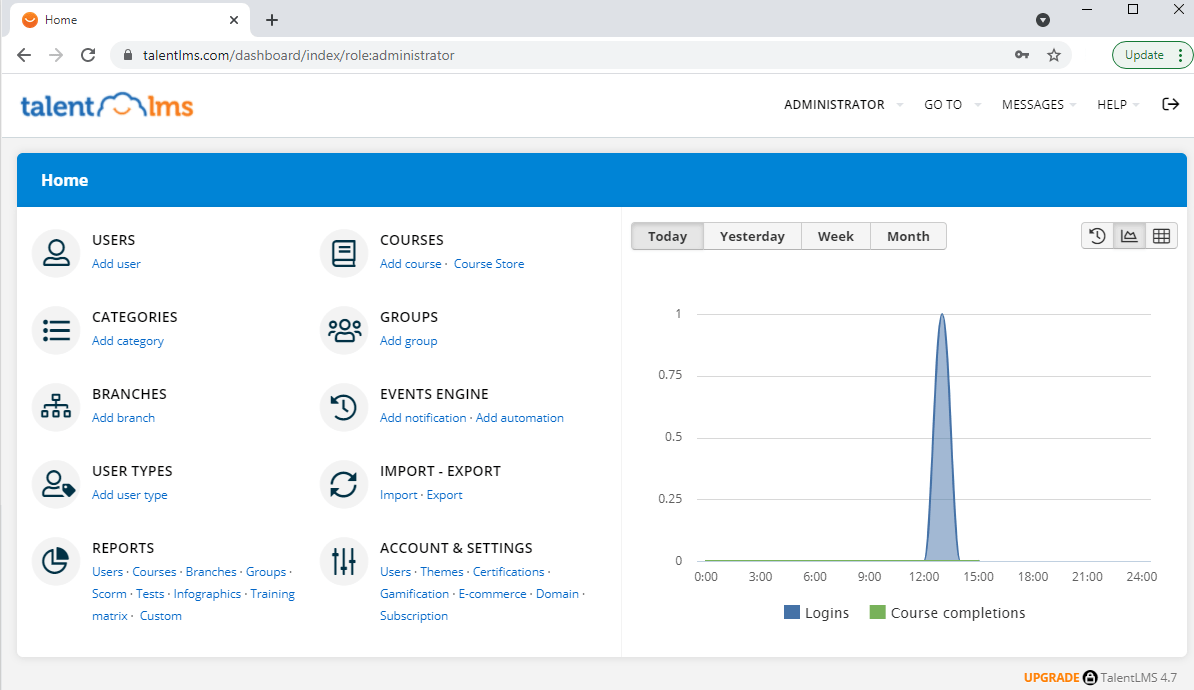Bookmark page with the star icon

1054,55
